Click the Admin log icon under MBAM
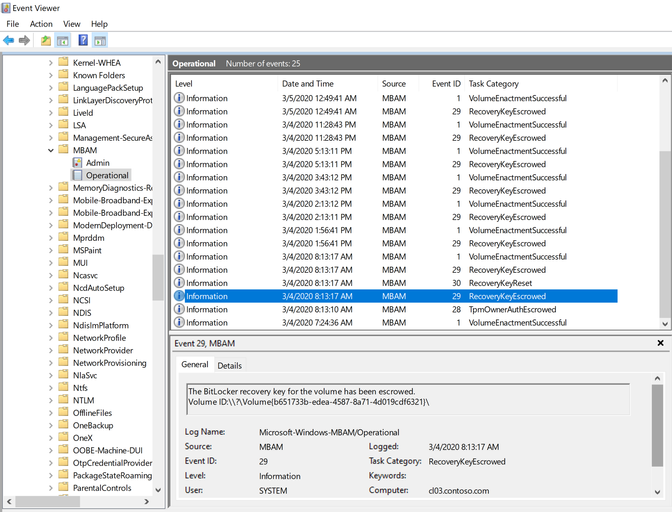 click(x=78, y=163)
